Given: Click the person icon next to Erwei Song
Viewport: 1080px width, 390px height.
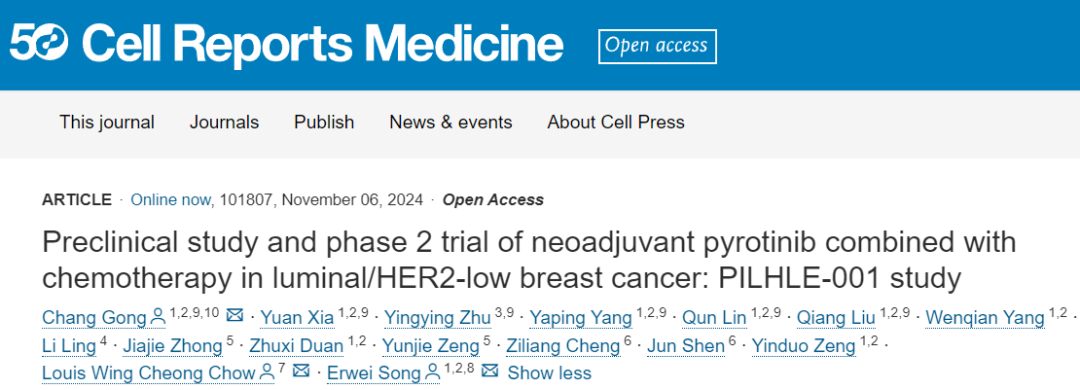Looking at the screenshot, I should pos(431,373).
